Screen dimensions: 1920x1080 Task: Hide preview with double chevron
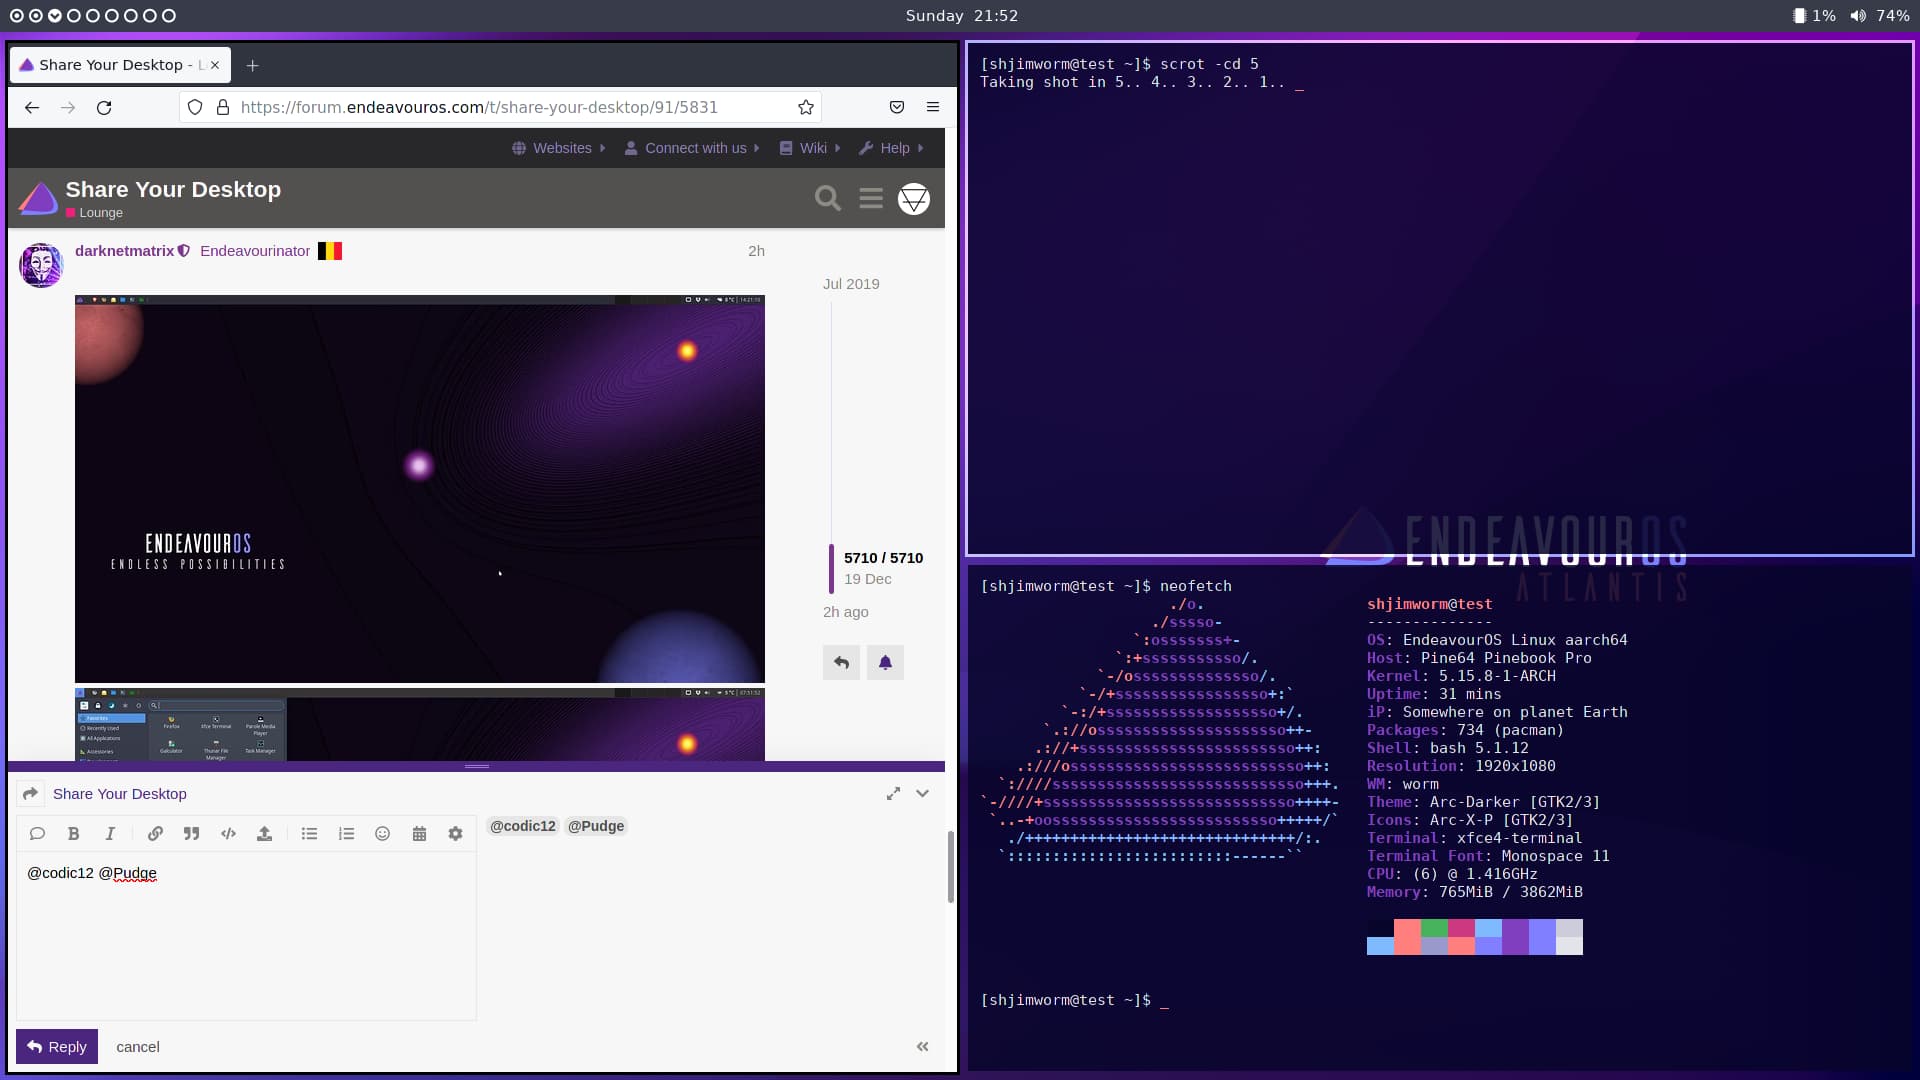pyautogui.click(x=922, y=1046)
